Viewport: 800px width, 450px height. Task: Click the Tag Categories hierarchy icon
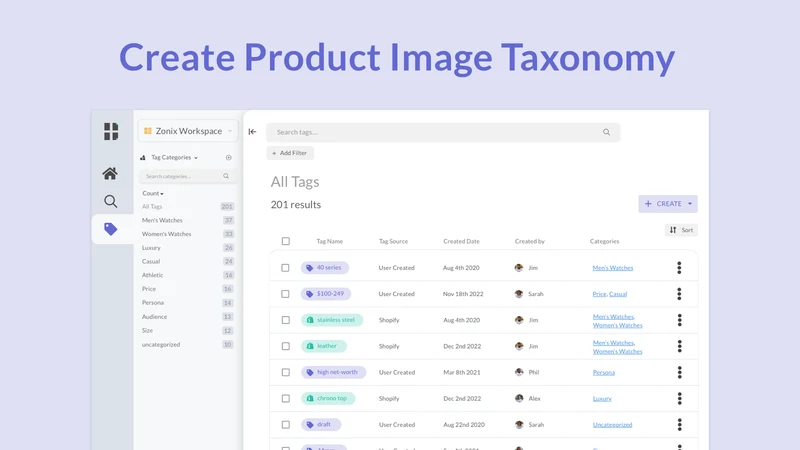click(143, 158)
